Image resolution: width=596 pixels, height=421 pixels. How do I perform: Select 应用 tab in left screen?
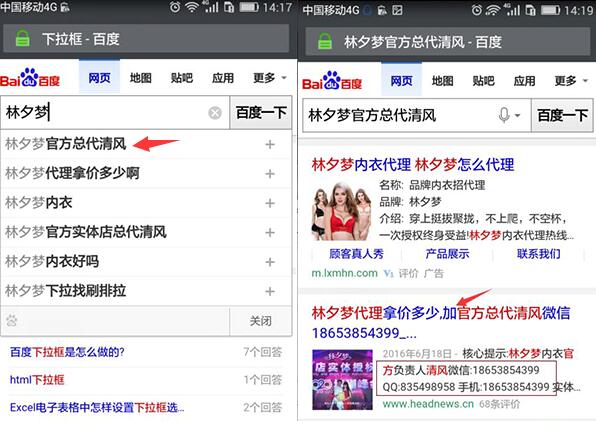[223, 78]
